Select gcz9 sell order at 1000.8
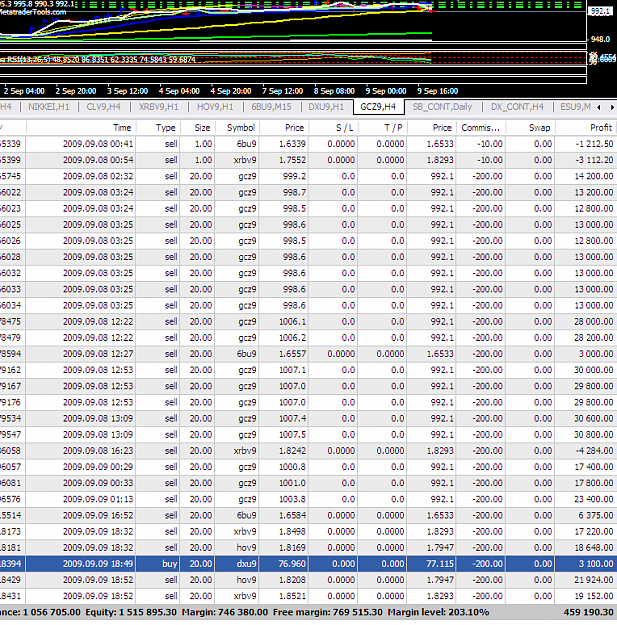The image size is (617, 625). pos(308,467)
